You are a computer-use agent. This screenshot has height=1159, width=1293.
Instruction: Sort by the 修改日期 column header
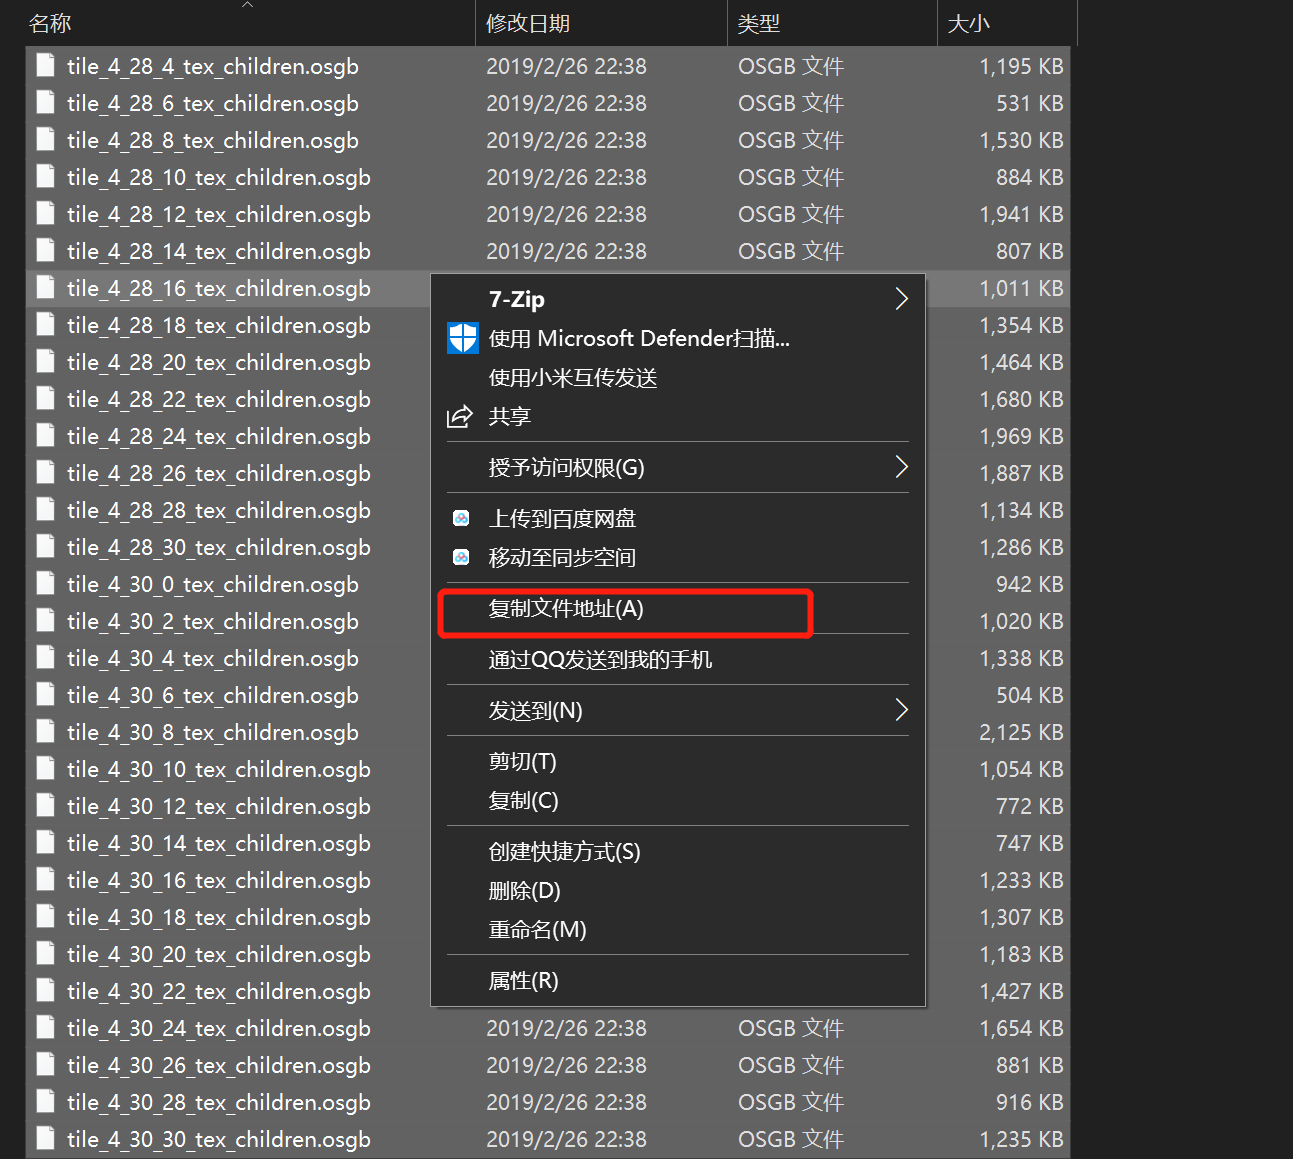point(601,23)
